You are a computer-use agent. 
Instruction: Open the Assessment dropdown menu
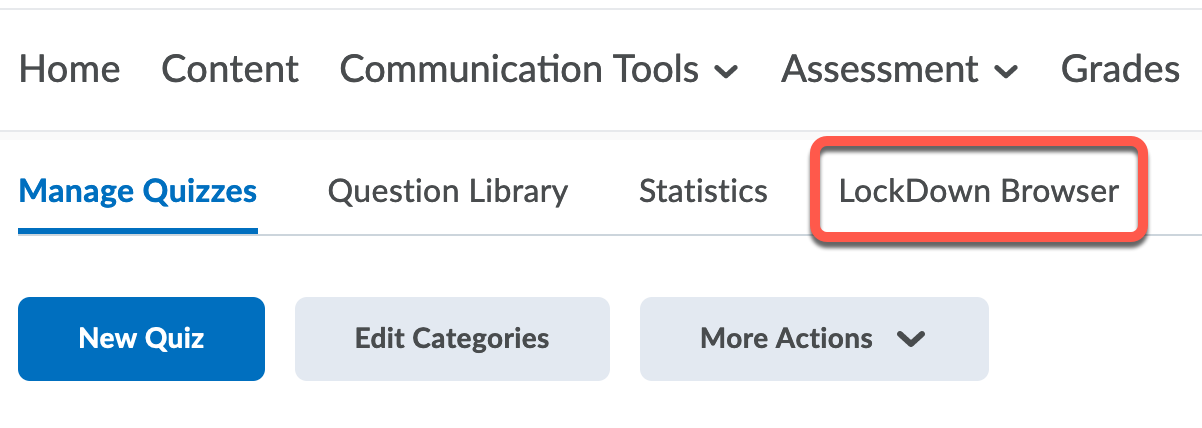[x=898, y=69]
